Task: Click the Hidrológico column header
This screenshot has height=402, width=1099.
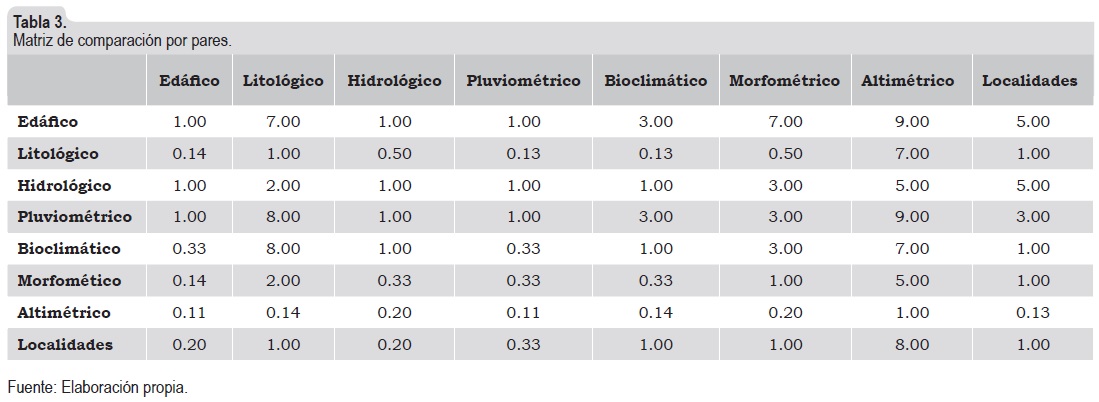Action: tap(394, 81)
